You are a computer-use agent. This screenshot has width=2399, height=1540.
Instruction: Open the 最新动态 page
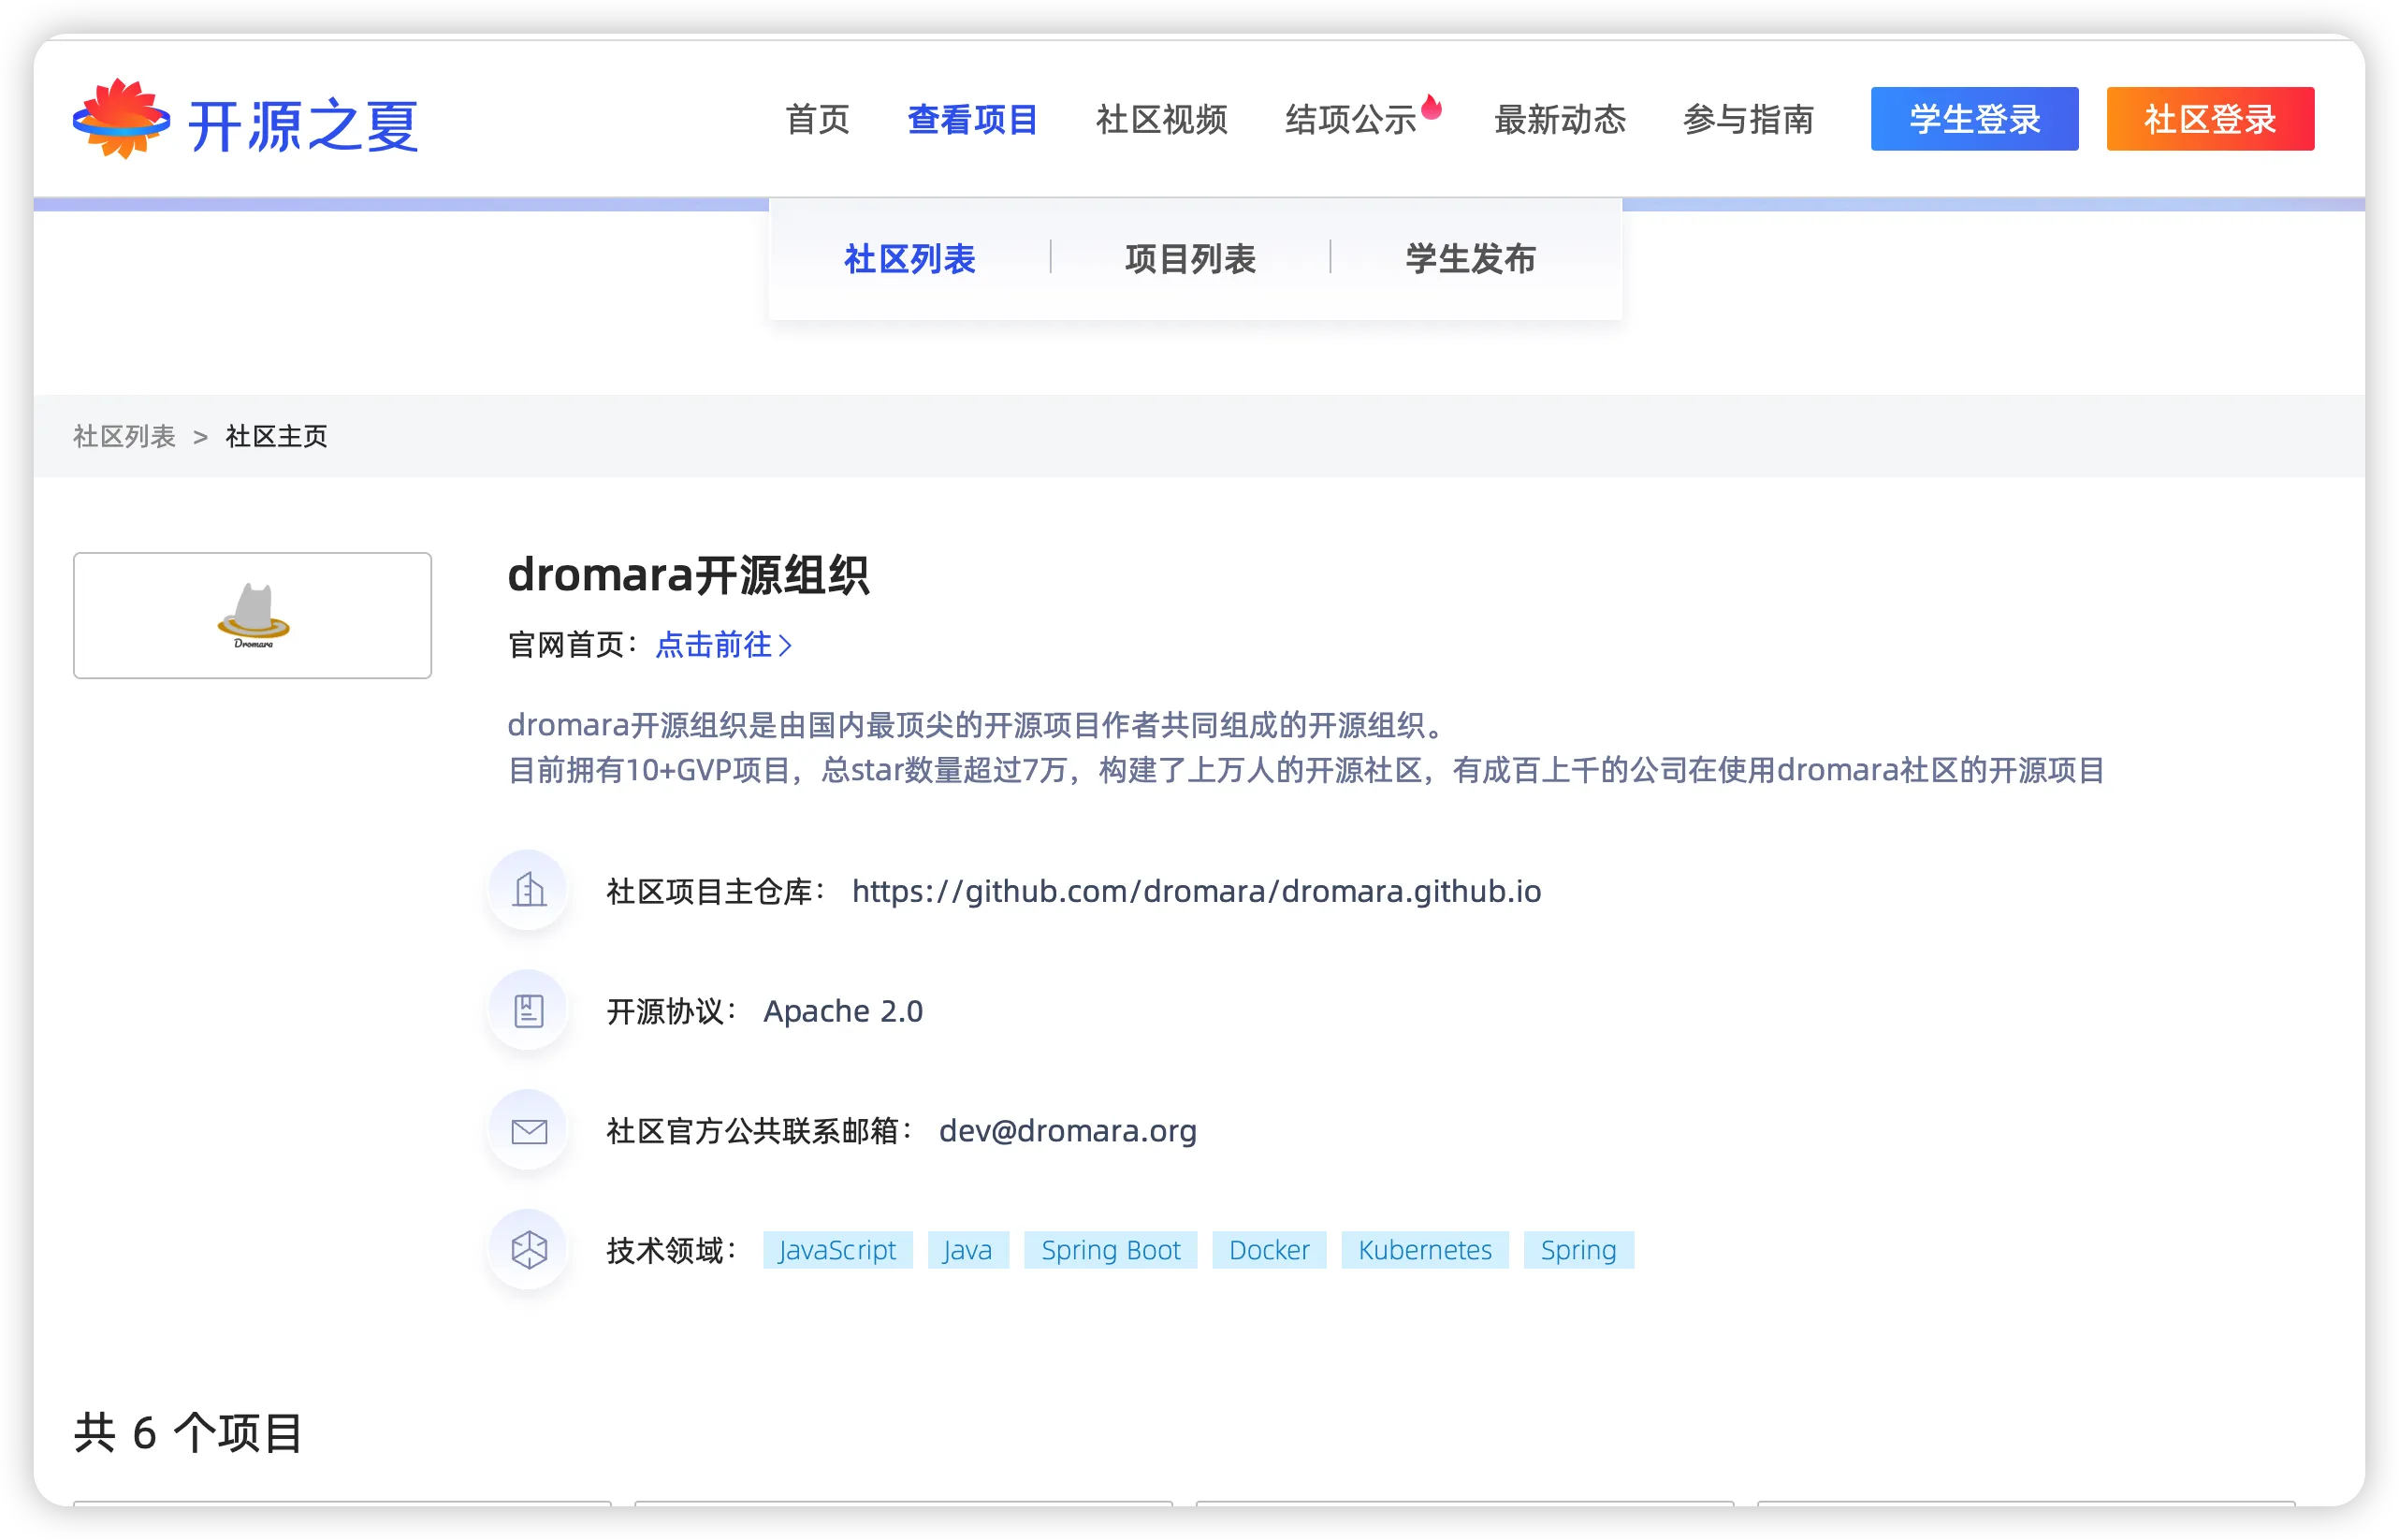pos(1559,120)
